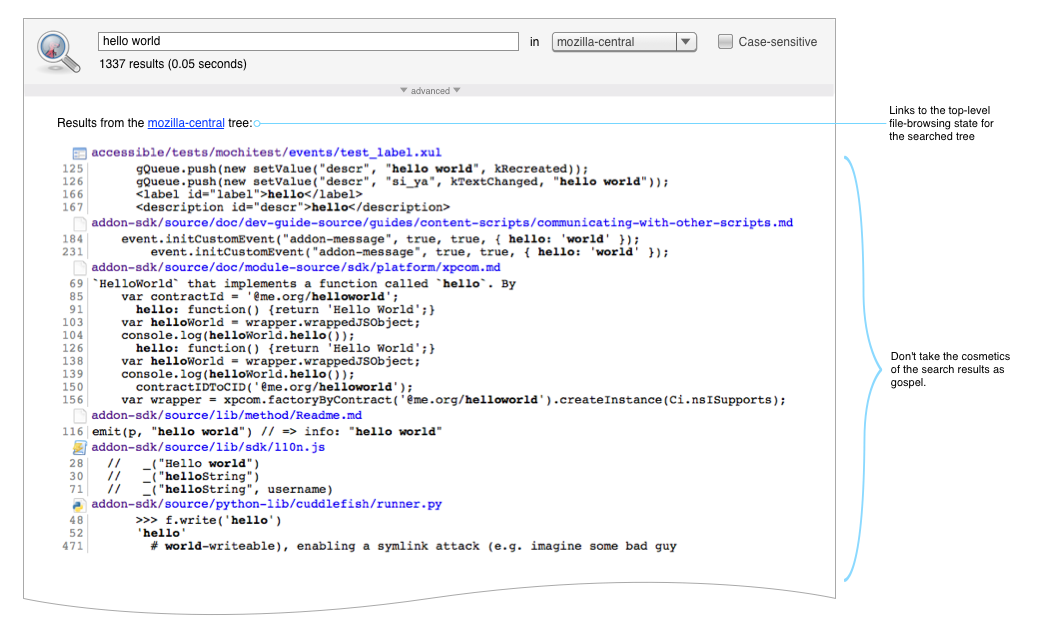This screenshot has height=632, width=1037.
Task: Open cuddlefish/runner.py file link
Action: 267,504
